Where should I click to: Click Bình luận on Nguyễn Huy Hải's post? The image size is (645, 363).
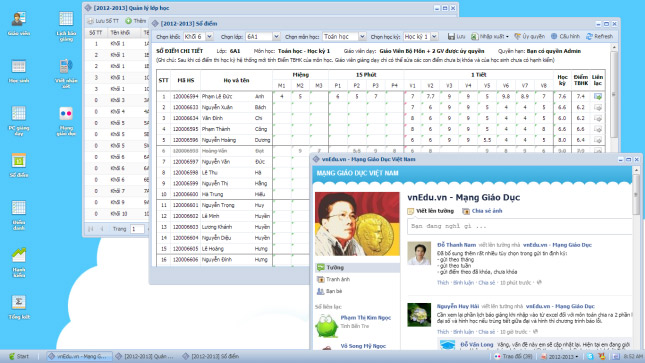coord(463,332)
